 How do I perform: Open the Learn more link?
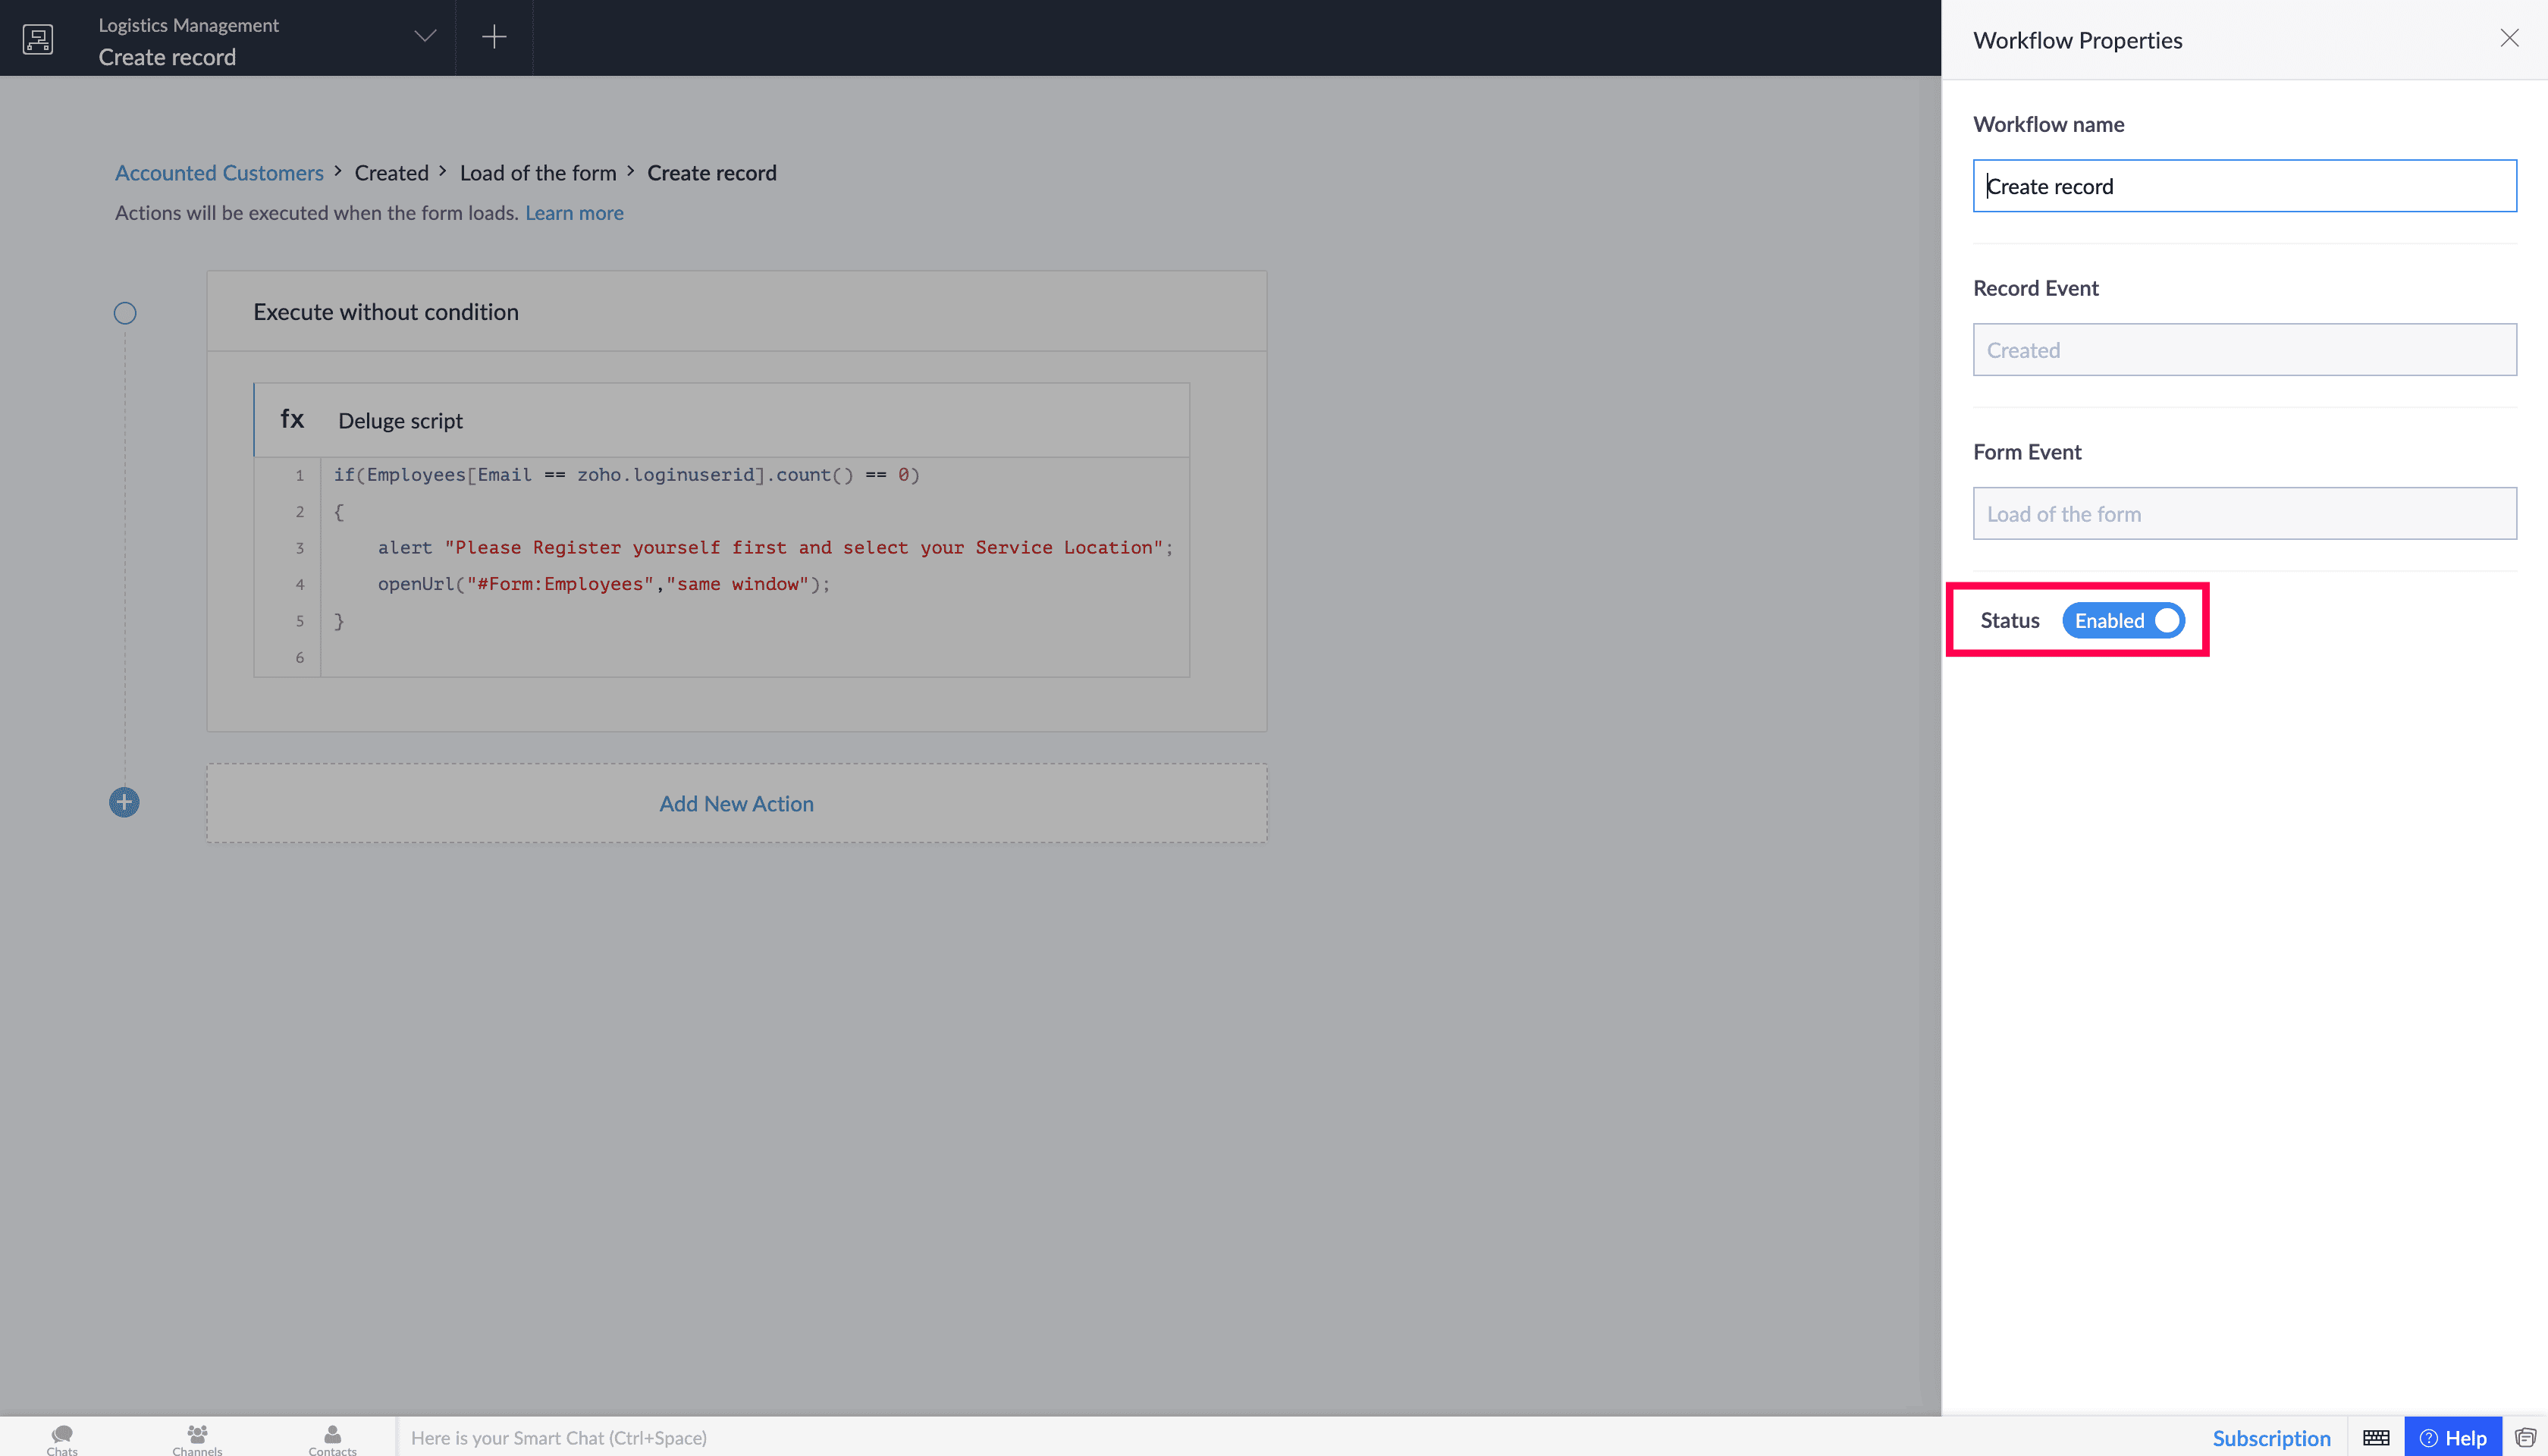(x=574, y=213)
